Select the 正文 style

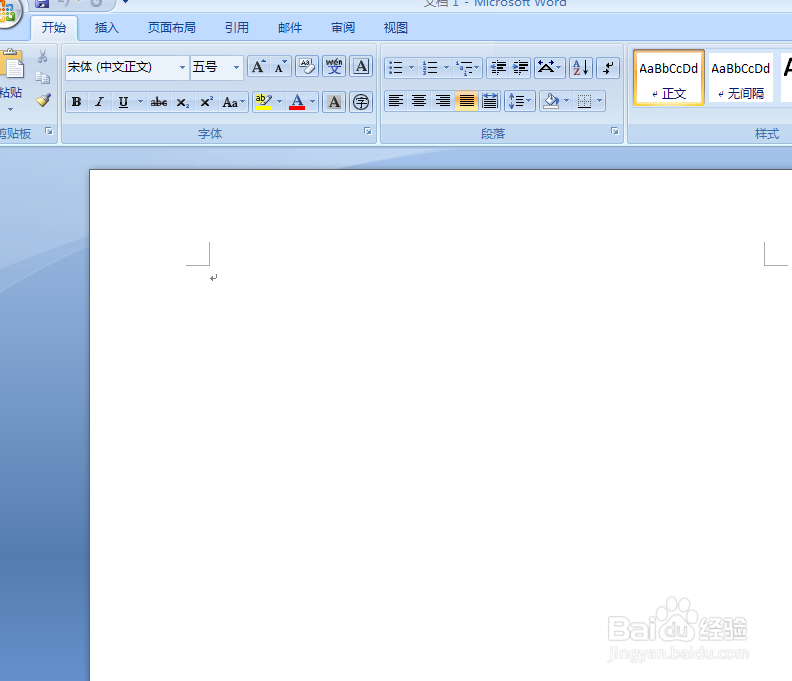click(668, 78)
